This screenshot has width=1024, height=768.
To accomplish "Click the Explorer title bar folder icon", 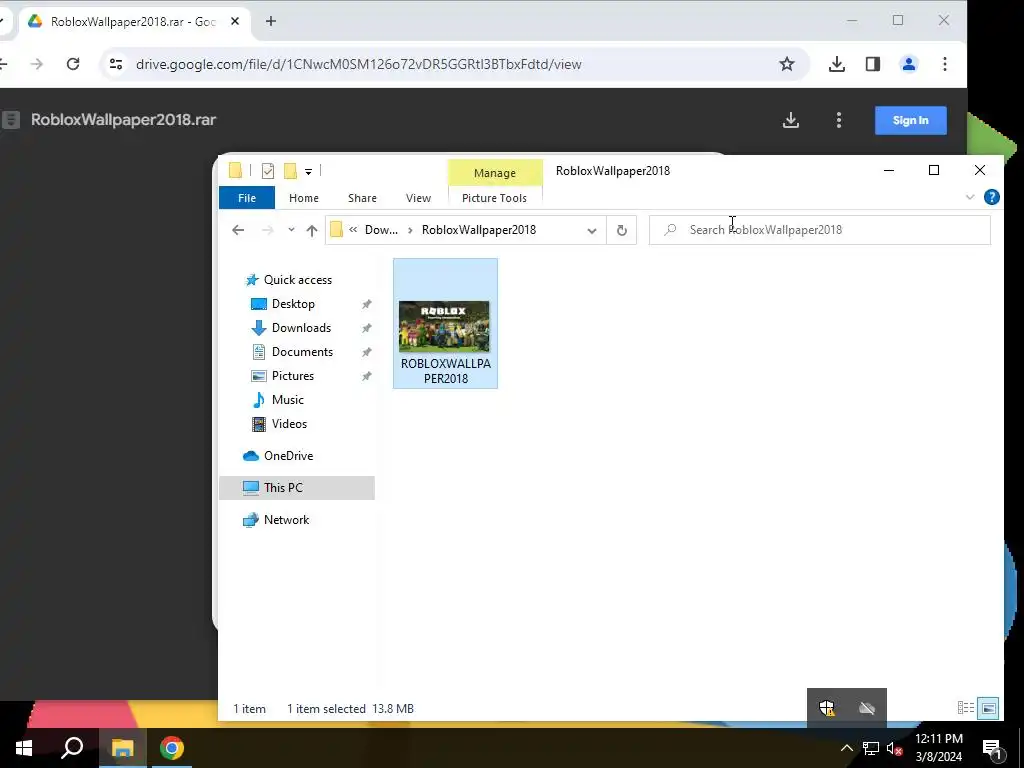I will pyautogui.click(x=235, y=171).
